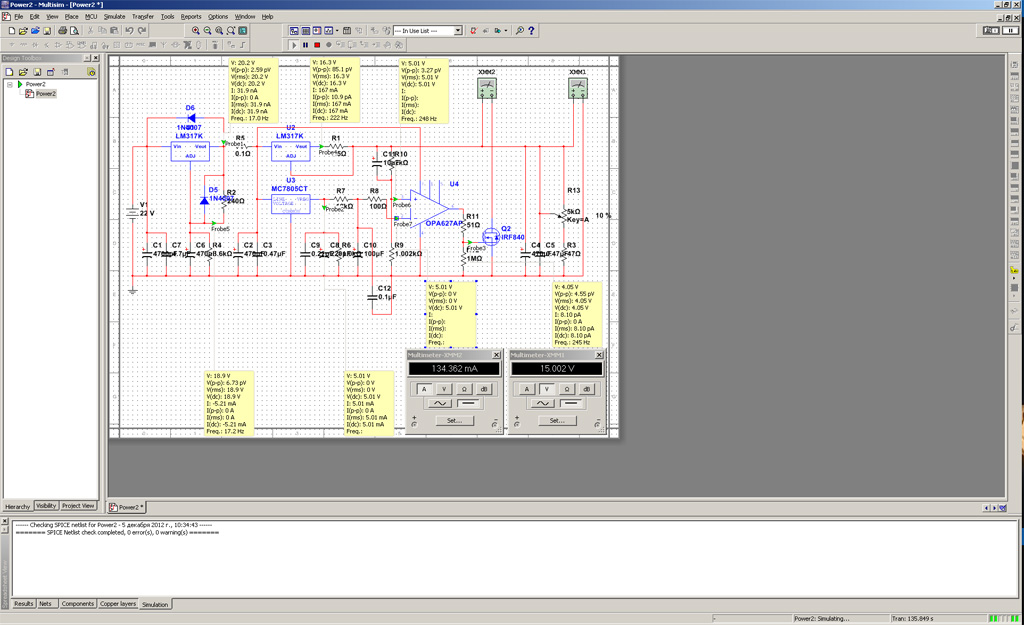Switch Multimeter-XMM2 to AC sine mode

pos(440,403)
